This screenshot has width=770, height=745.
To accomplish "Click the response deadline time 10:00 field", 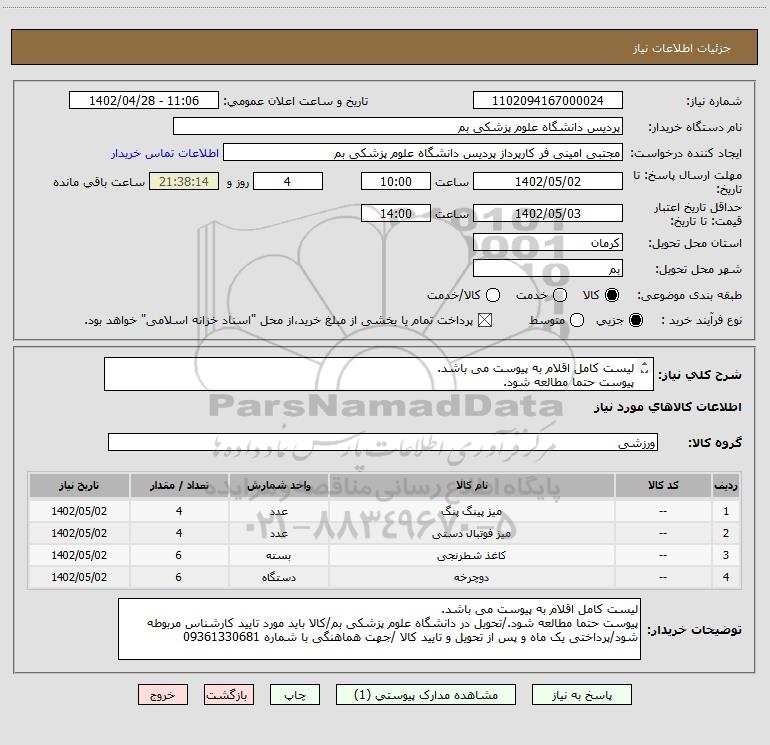I will point(396,181).
